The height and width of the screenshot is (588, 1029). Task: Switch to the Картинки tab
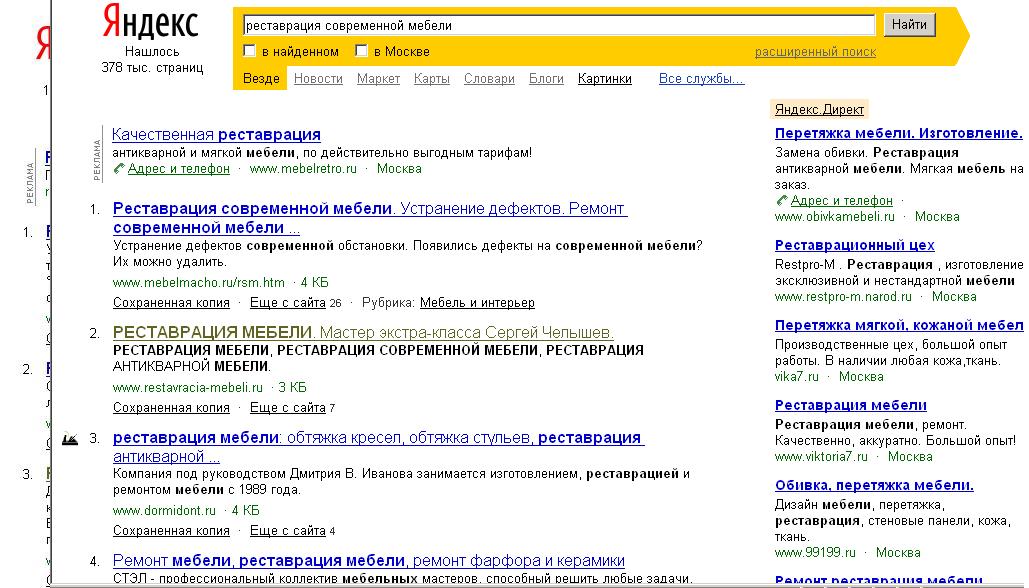(x=605, y=77)
